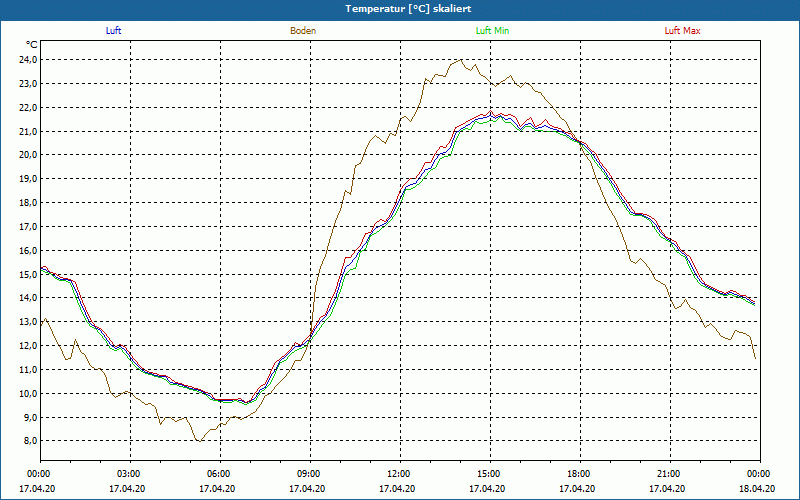Click the 8,0 y-axis value
Image resolution: width=800 pixels, height=500 pixels.
pos(30,441)
